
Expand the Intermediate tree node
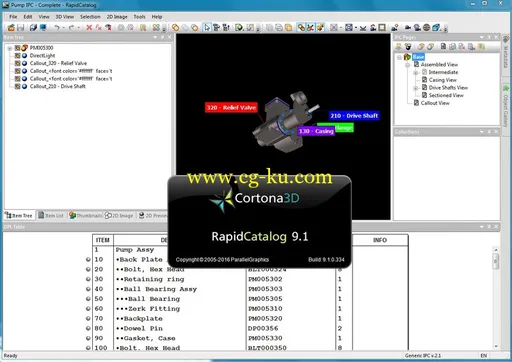click(x=416, y=72)
